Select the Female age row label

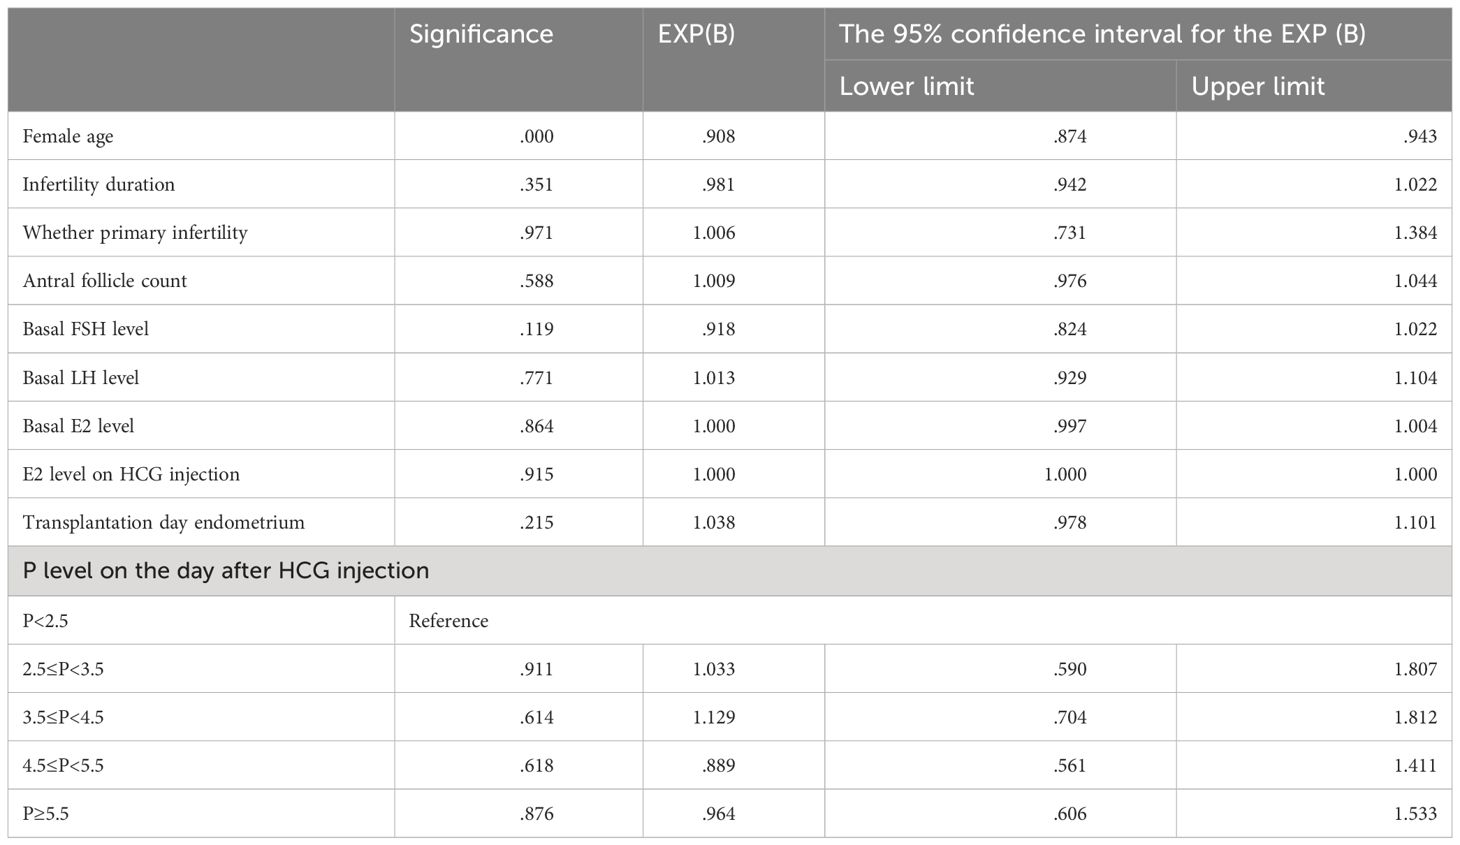[x=68, y=137]
